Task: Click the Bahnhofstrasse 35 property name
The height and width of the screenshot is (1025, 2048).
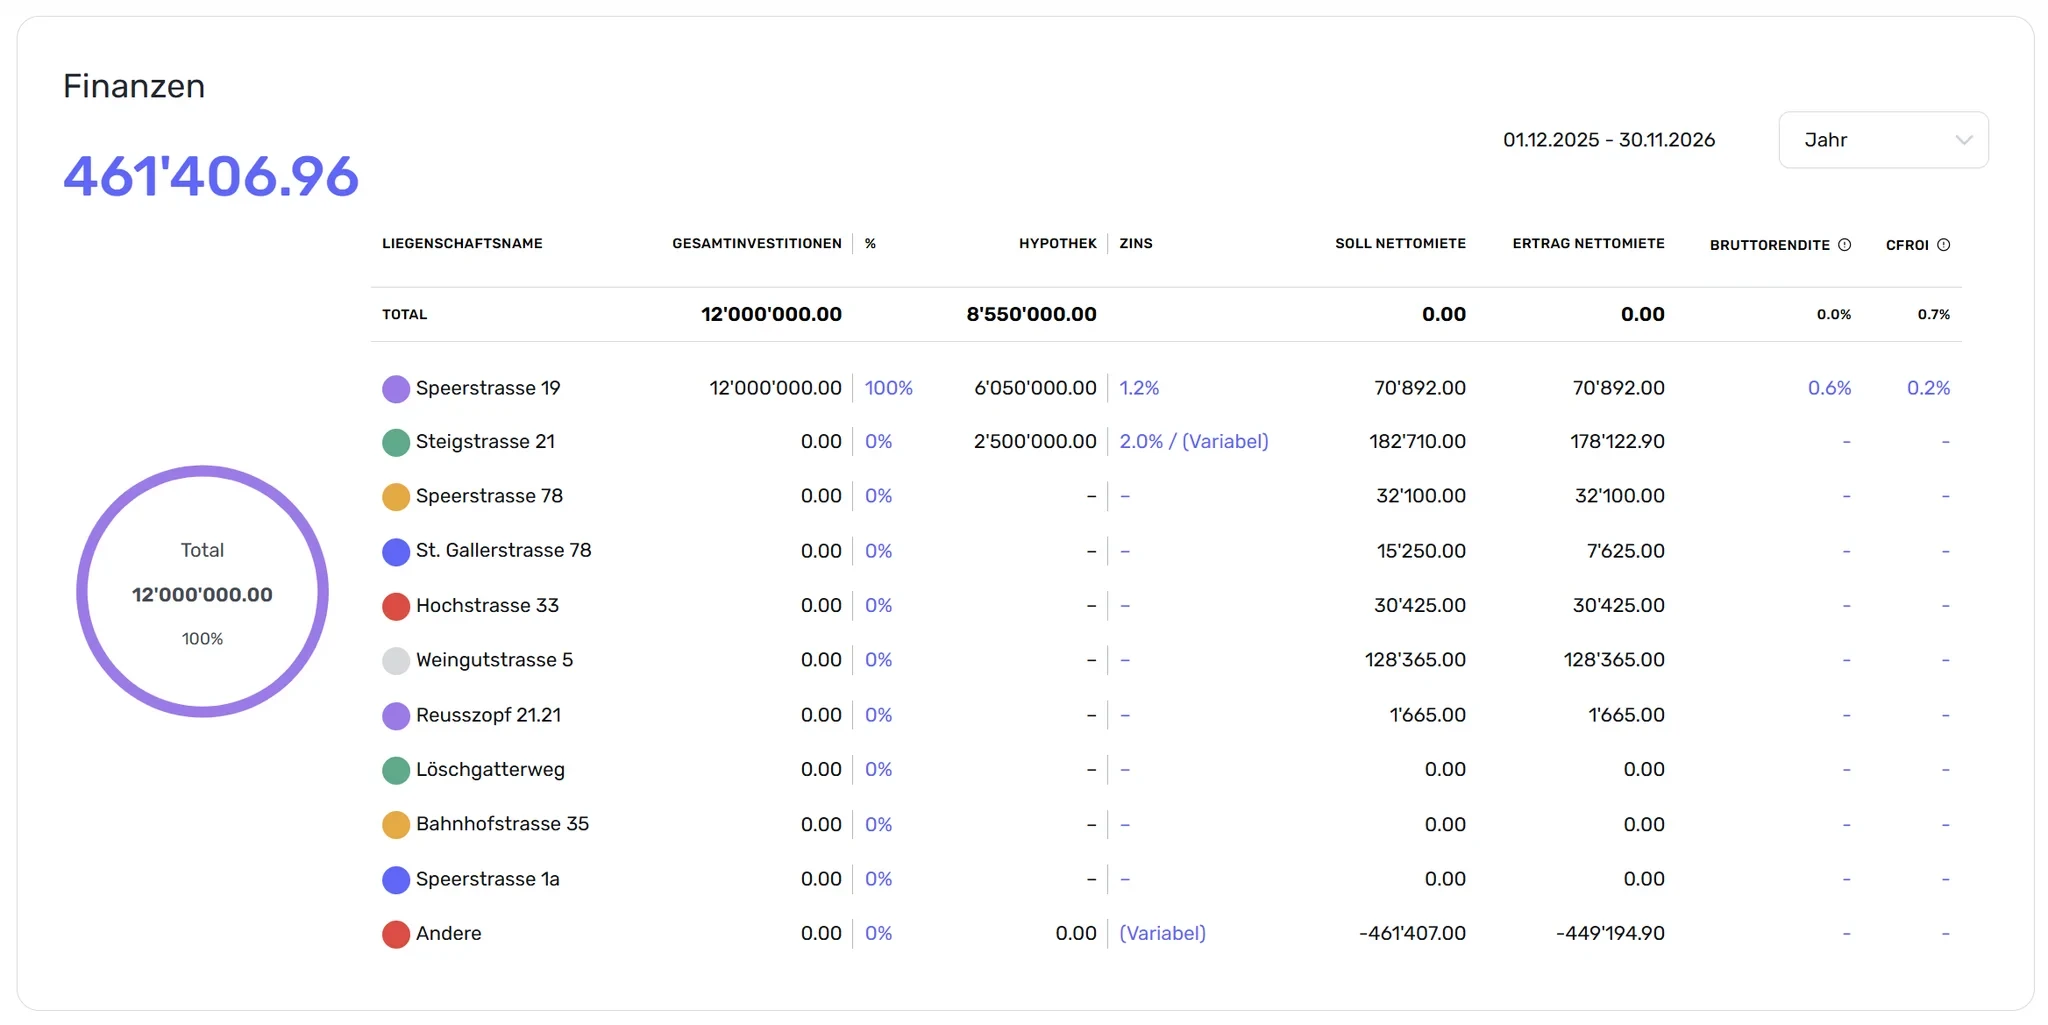Action: (502, 824)
